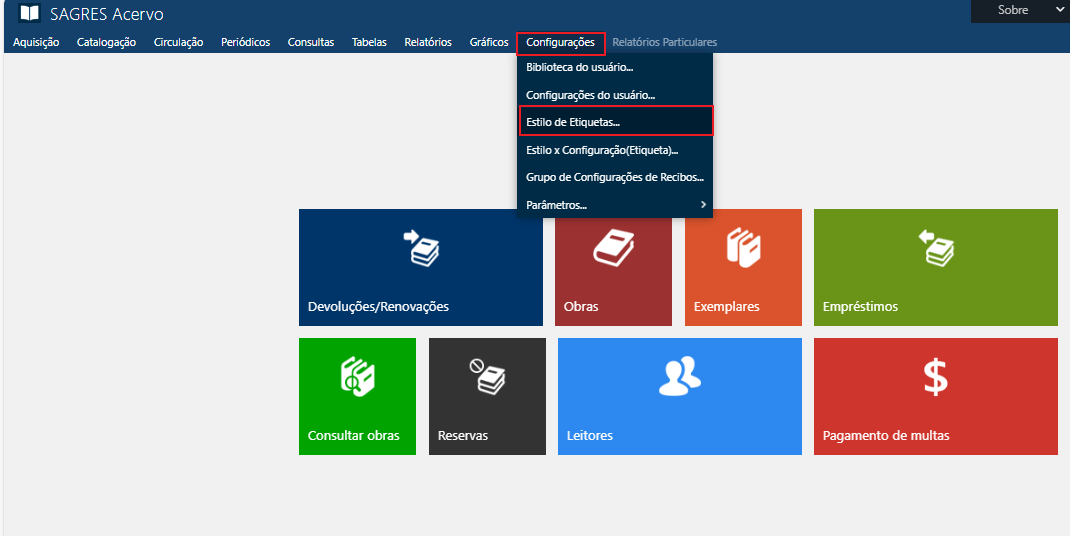Open the Leitores people icon tile
Image resolution: width=1070 pixels, height=536 pixels.
pyautogui.click(x=679, y=376)
